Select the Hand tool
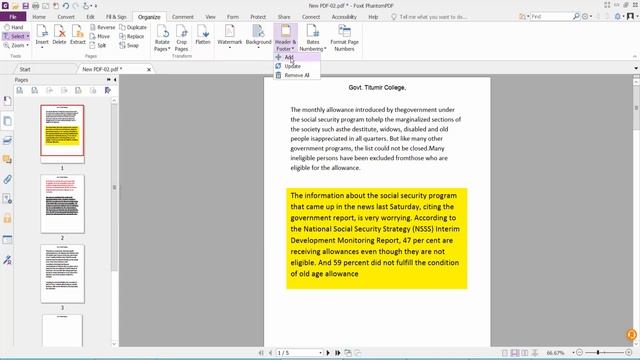Screen dimensions: 640x360 (13, 27)
